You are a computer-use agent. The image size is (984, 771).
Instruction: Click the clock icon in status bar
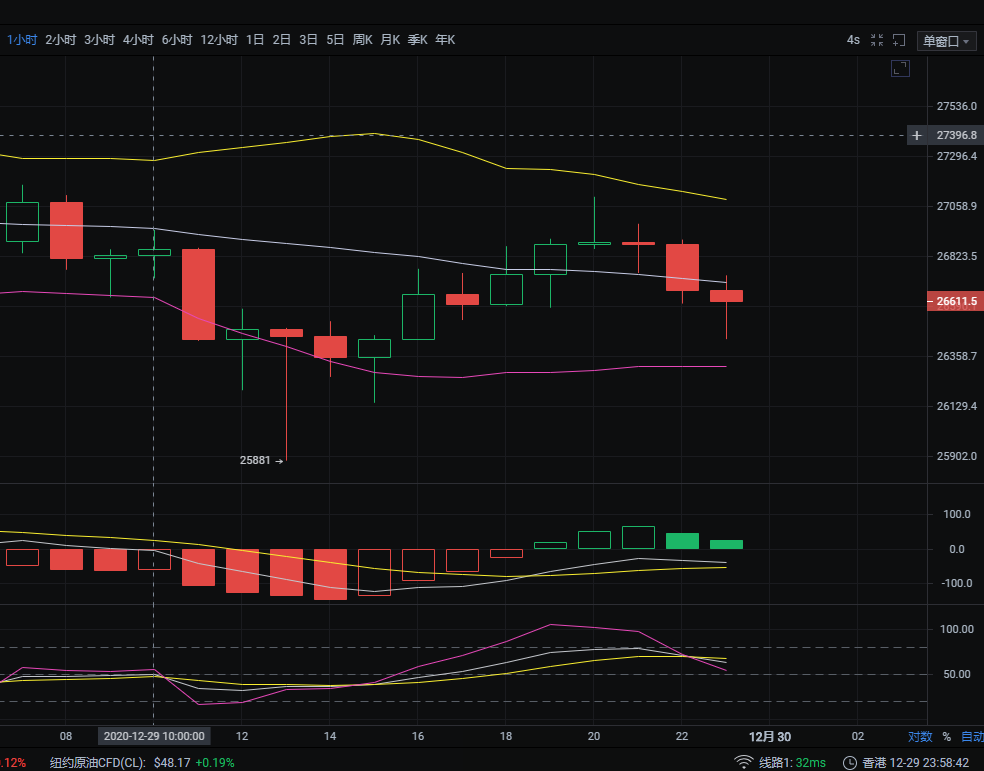tap(849, 763)
